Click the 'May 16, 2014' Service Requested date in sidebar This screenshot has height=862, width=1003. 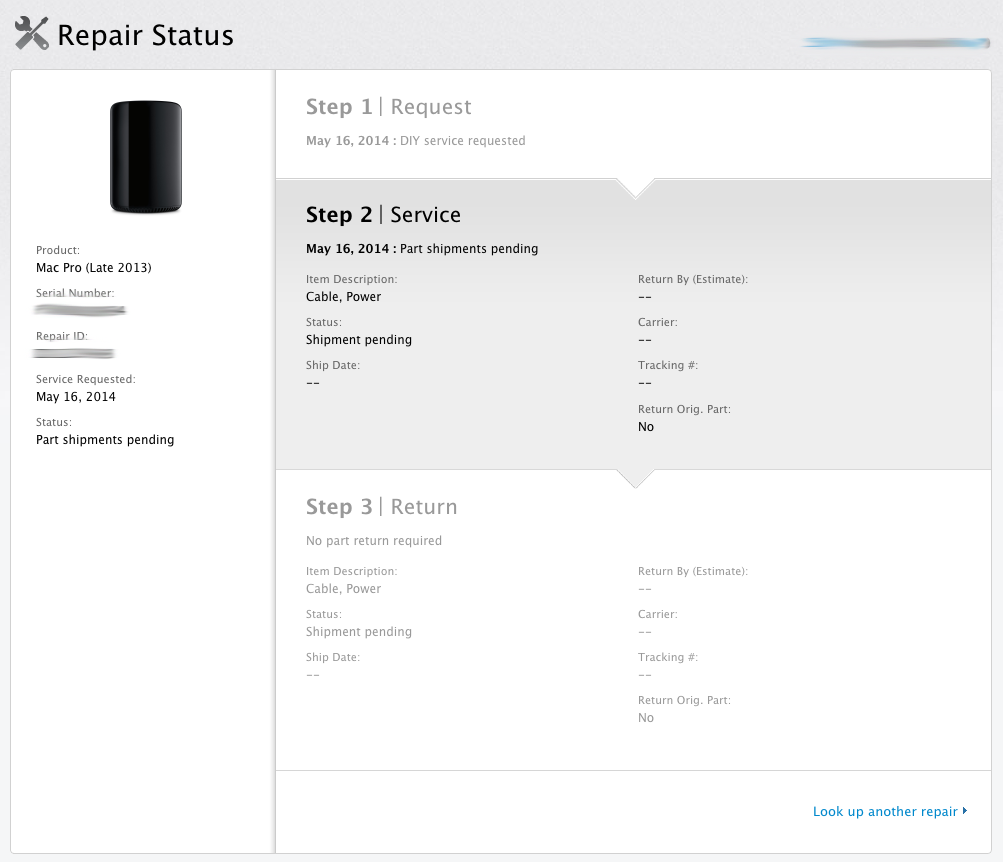[75, 396]
